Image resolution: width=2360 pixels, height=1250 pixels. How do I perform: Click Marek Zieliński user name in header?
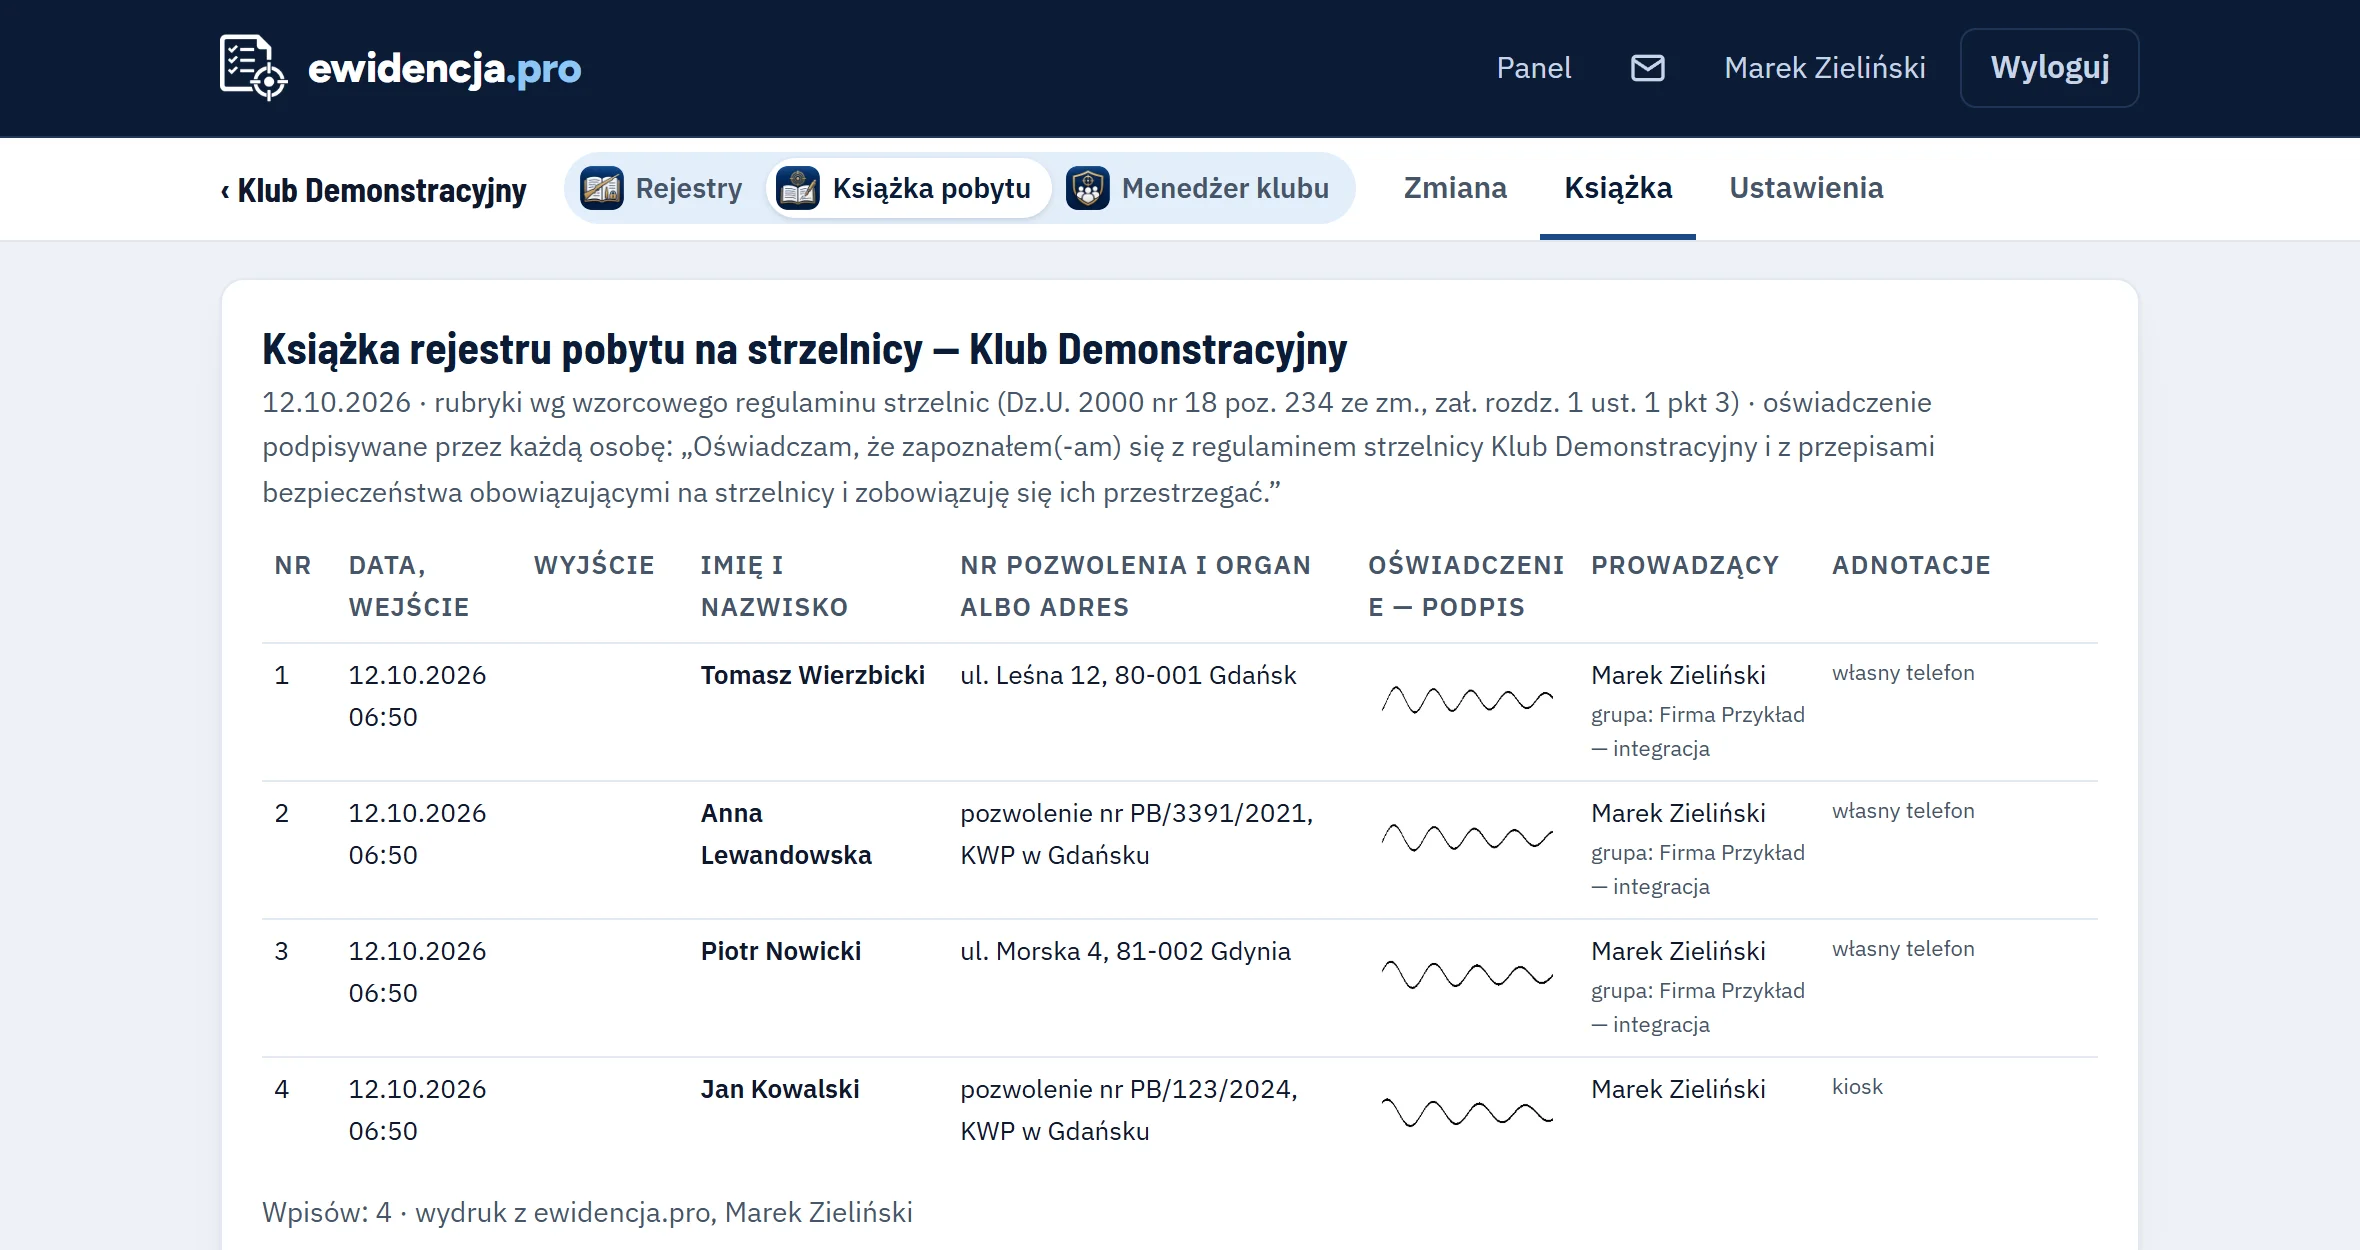pyautogui.click(x=1825, y=68)
